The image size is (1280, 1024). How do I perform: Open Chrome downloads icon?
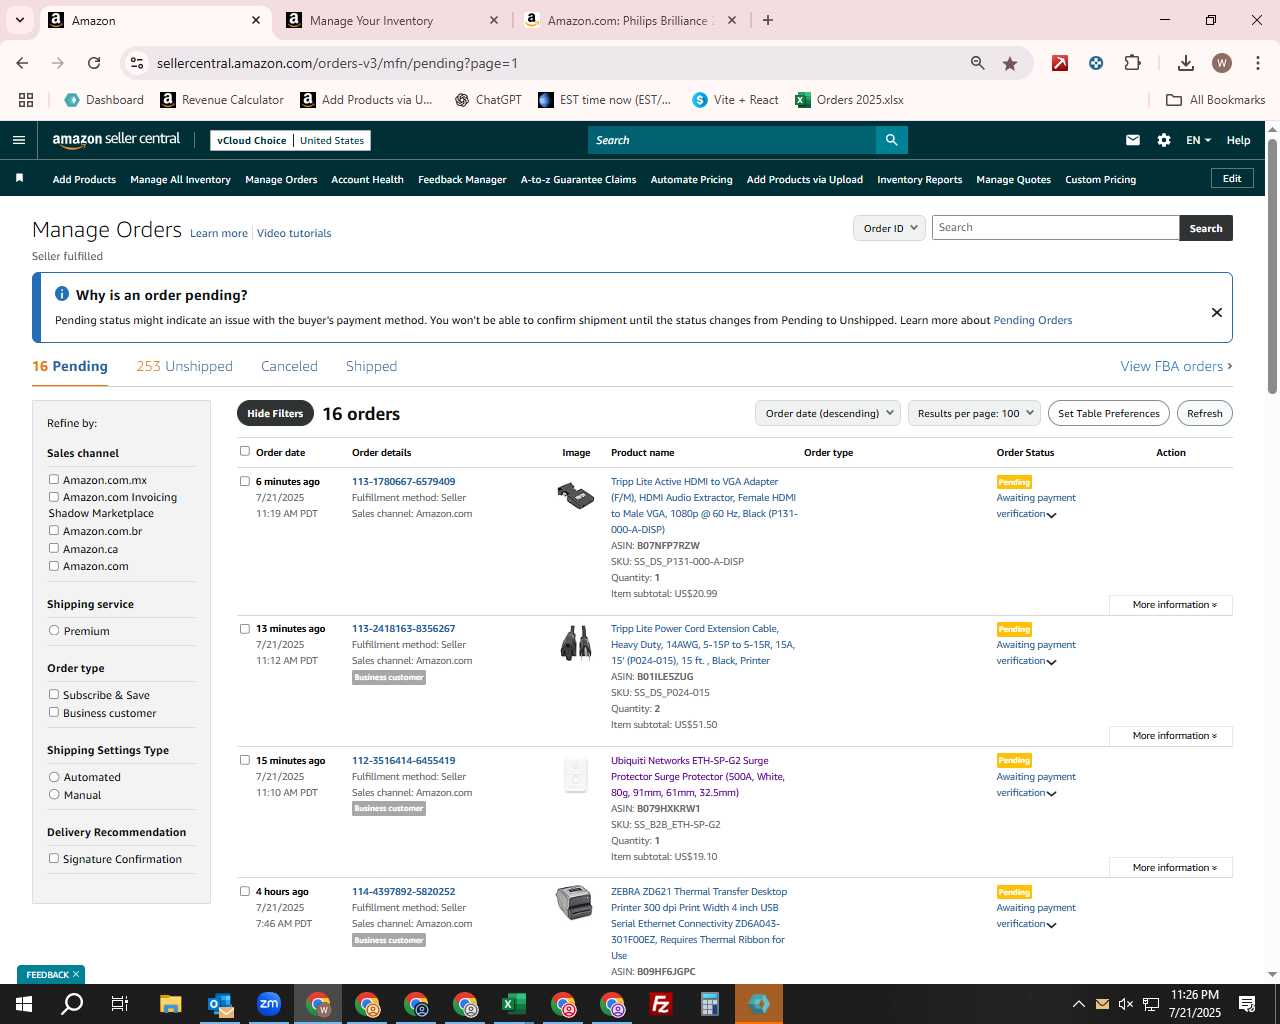(x=1186, y=63)
